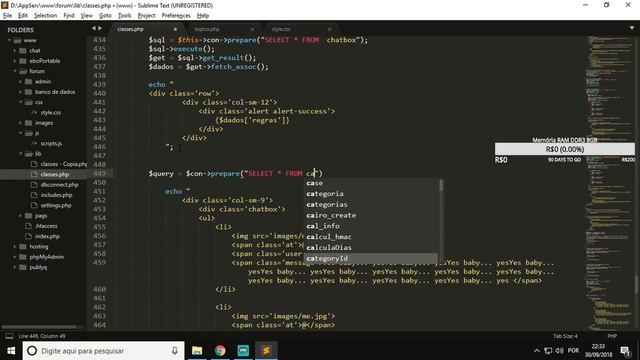640x360 pixels.
Task: Open settings.php in the sidebar
Action: 56,205
